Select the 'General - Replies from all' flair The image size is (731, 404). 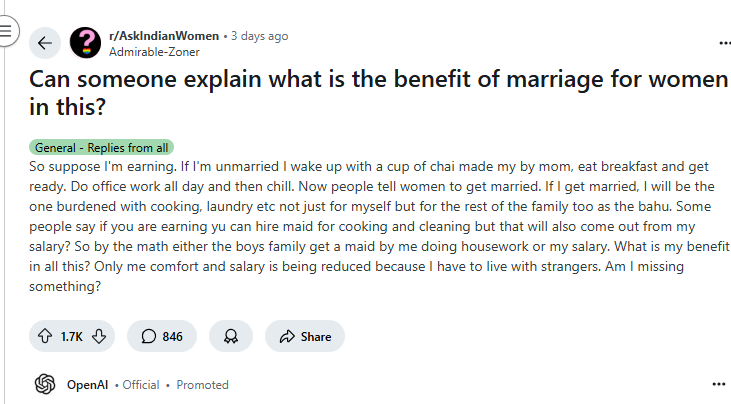point(102,147)
